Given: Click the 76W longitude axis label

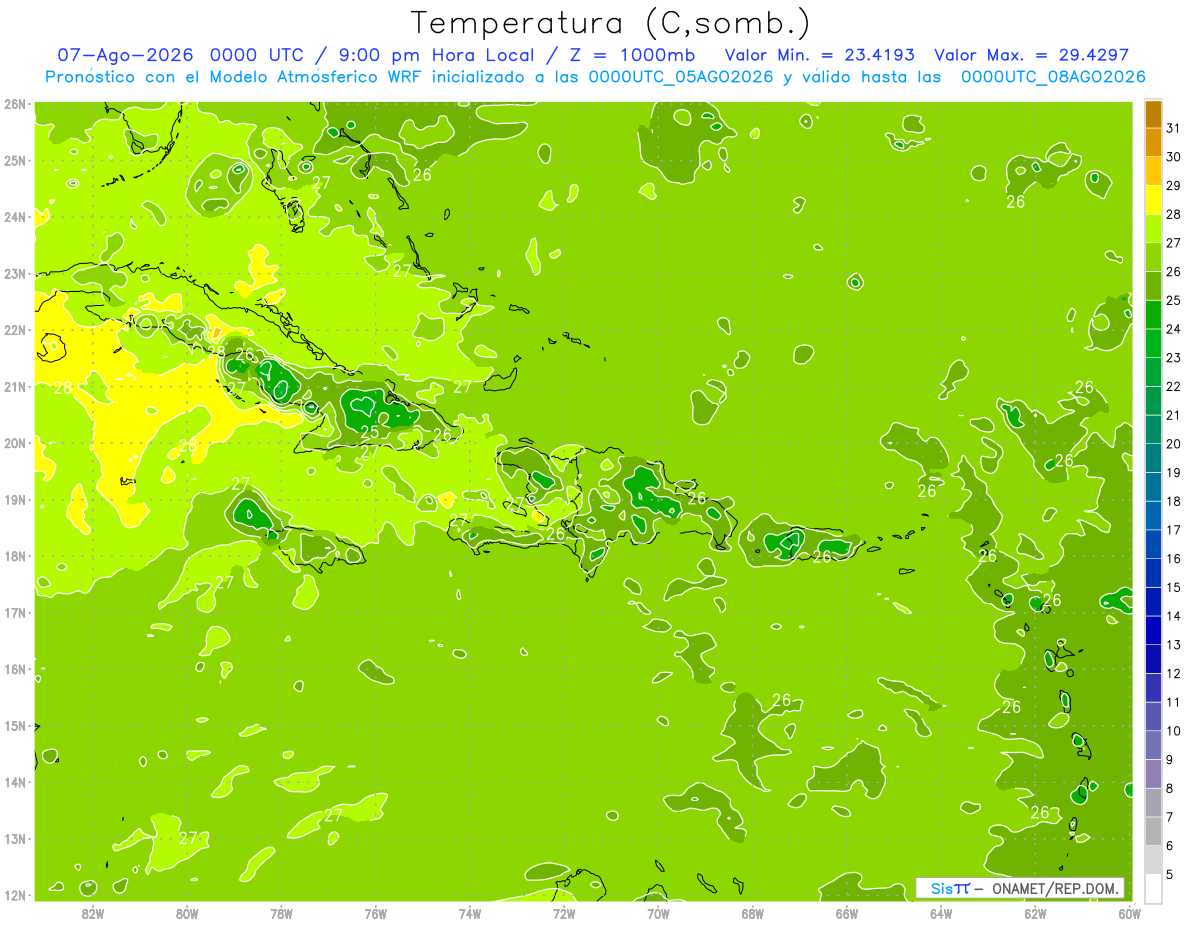Looking at the screenshot, I should coord(375,913).
